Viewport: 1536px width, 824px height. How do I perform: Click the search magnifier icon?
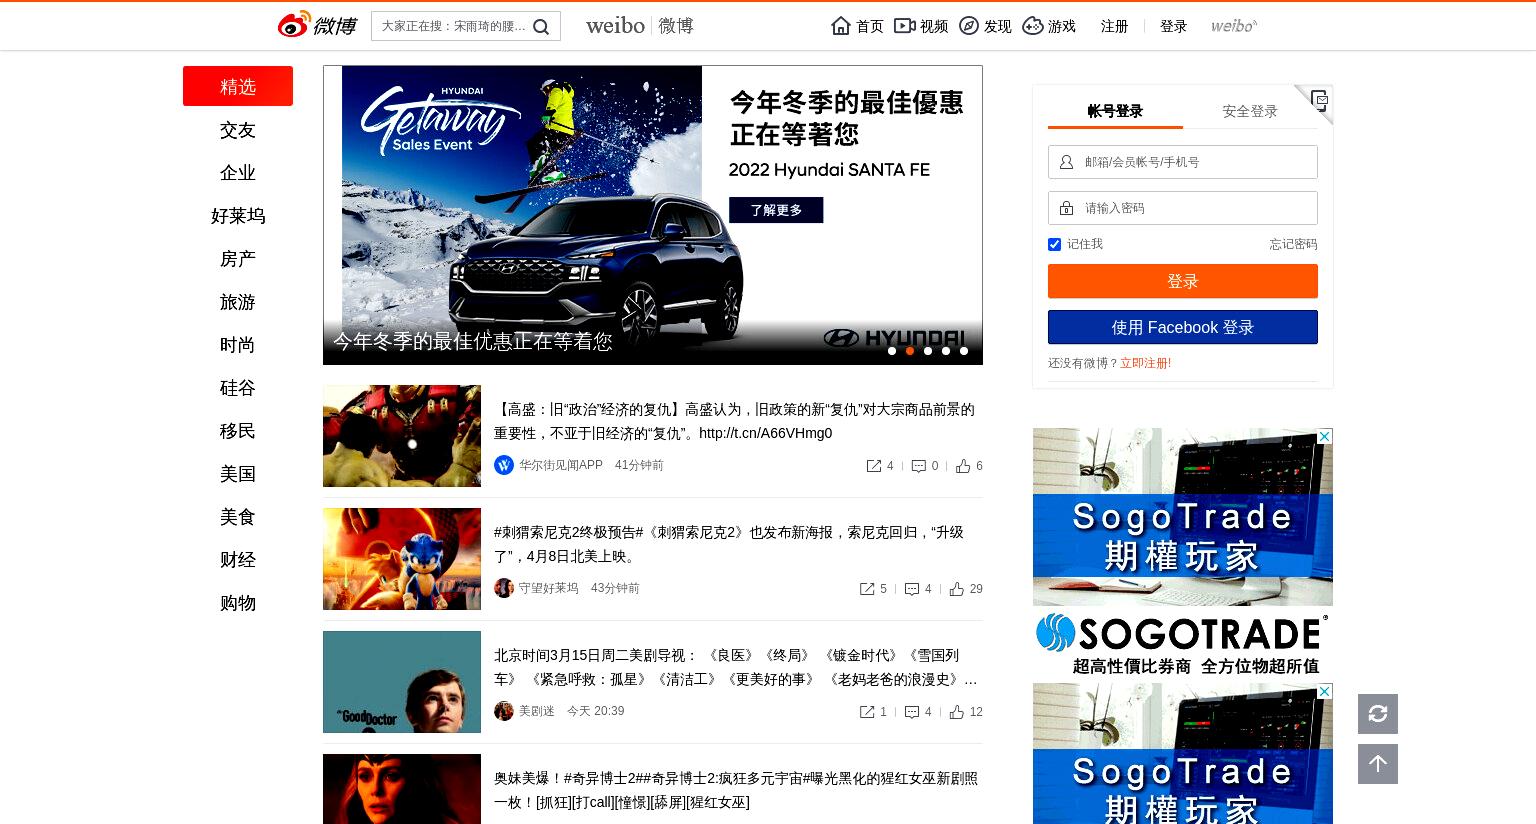[541, 27]
